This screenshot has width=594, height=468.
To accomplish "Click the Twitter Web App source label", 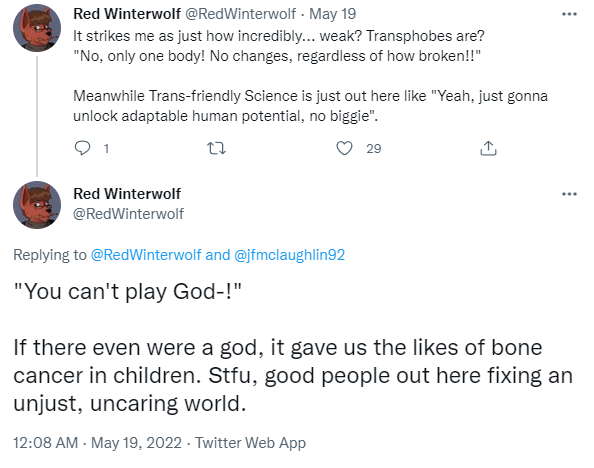I will click(250, 443).
